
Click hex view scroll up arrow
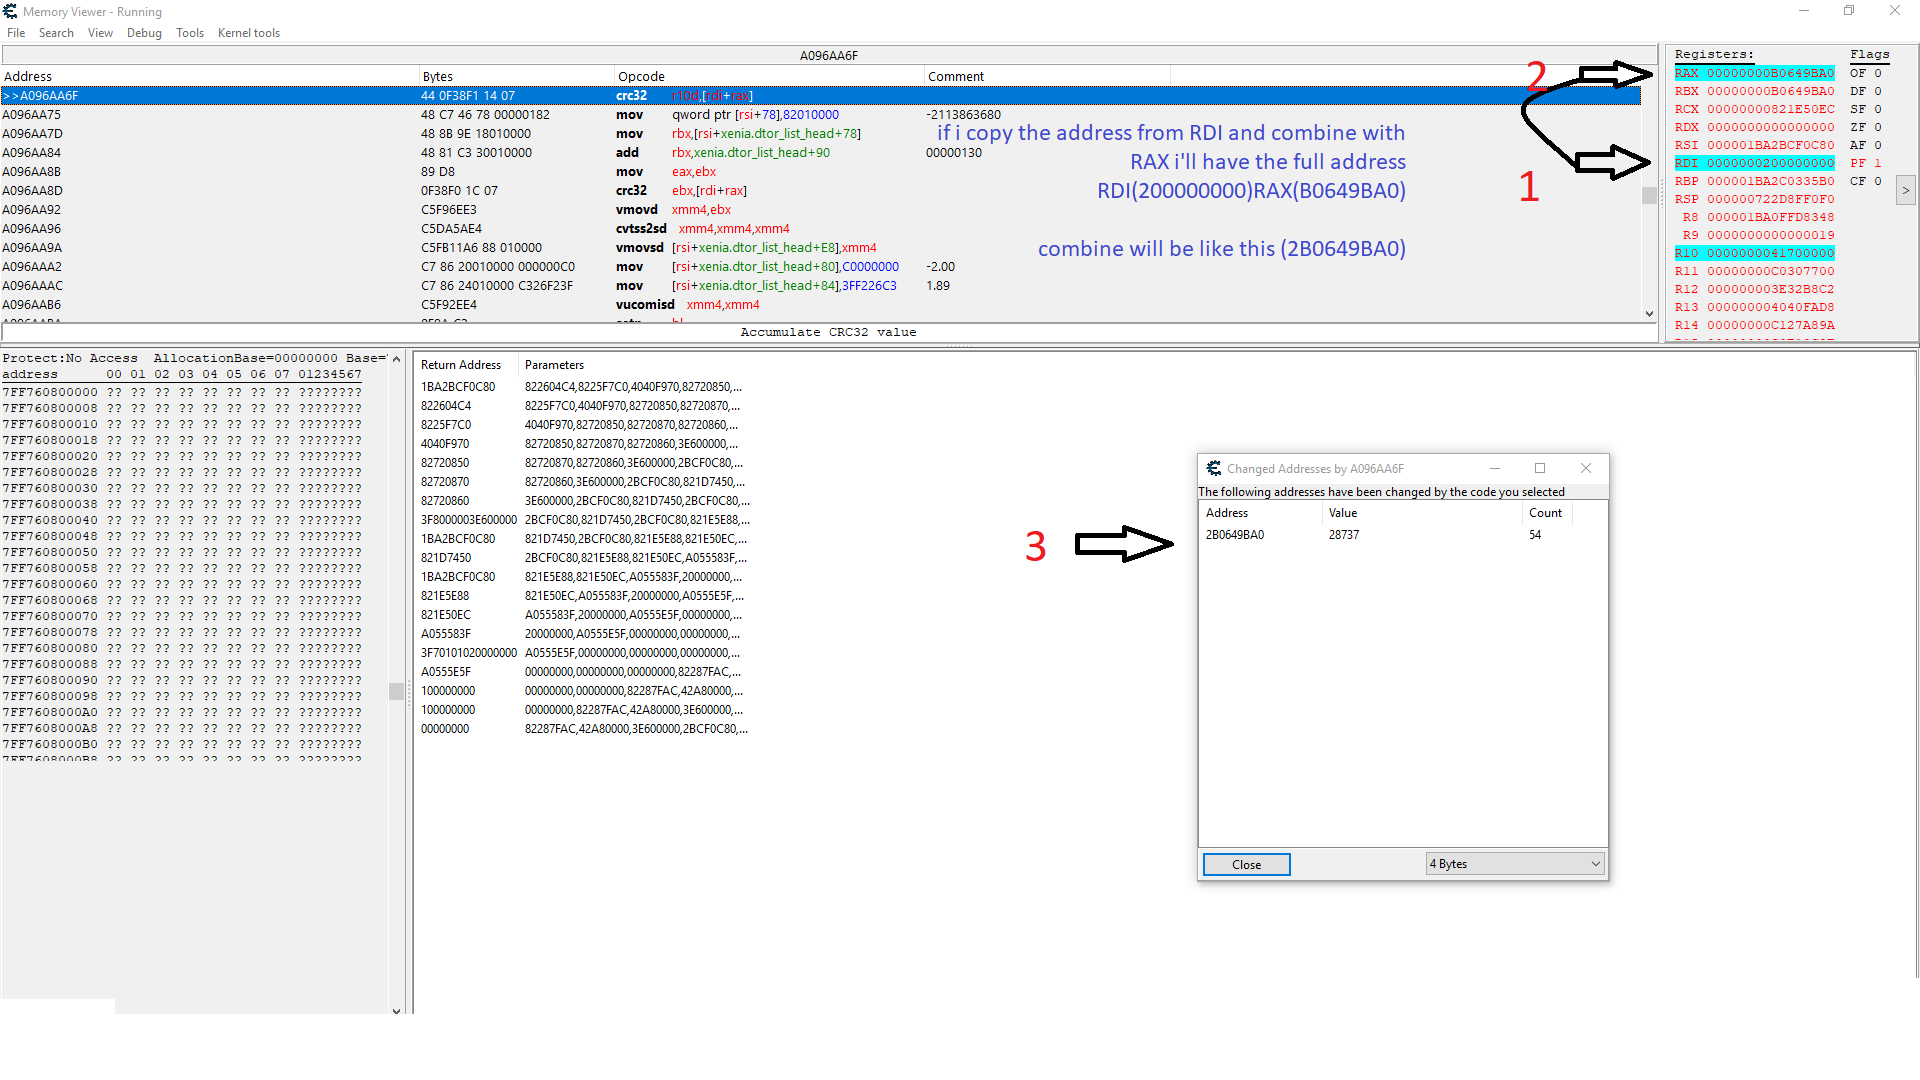coord(397,358)
